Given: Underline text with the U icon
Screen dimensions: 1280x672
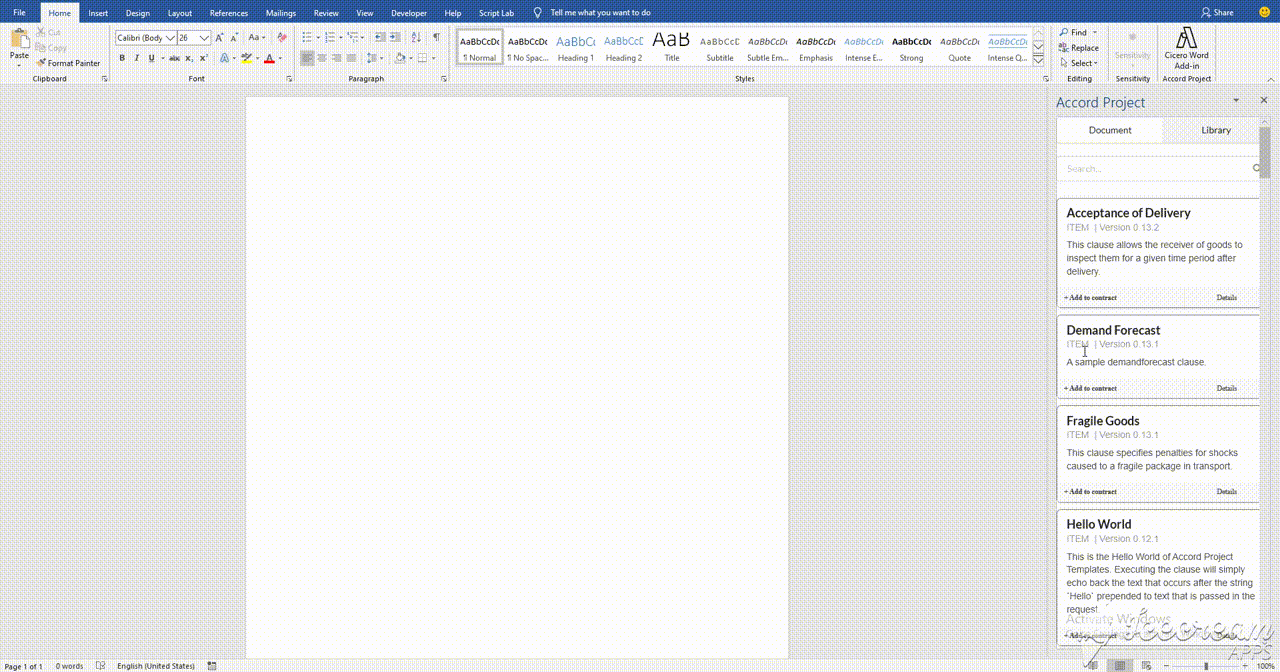Looking at the screenshot, I should click(151, 58).
